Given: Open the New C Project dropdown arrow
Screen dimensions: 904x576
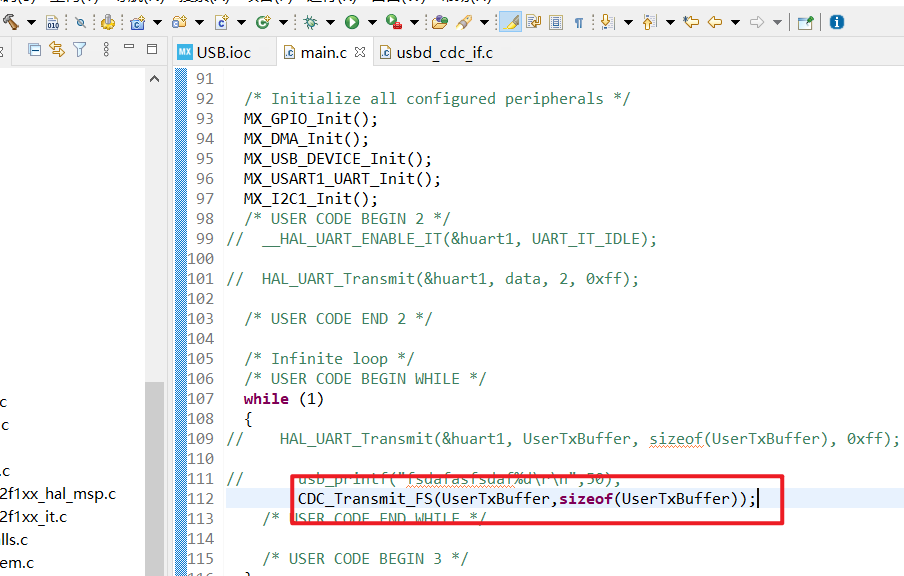Looking at the screenshot, I should pyautogui.click(x=157, y=22).
